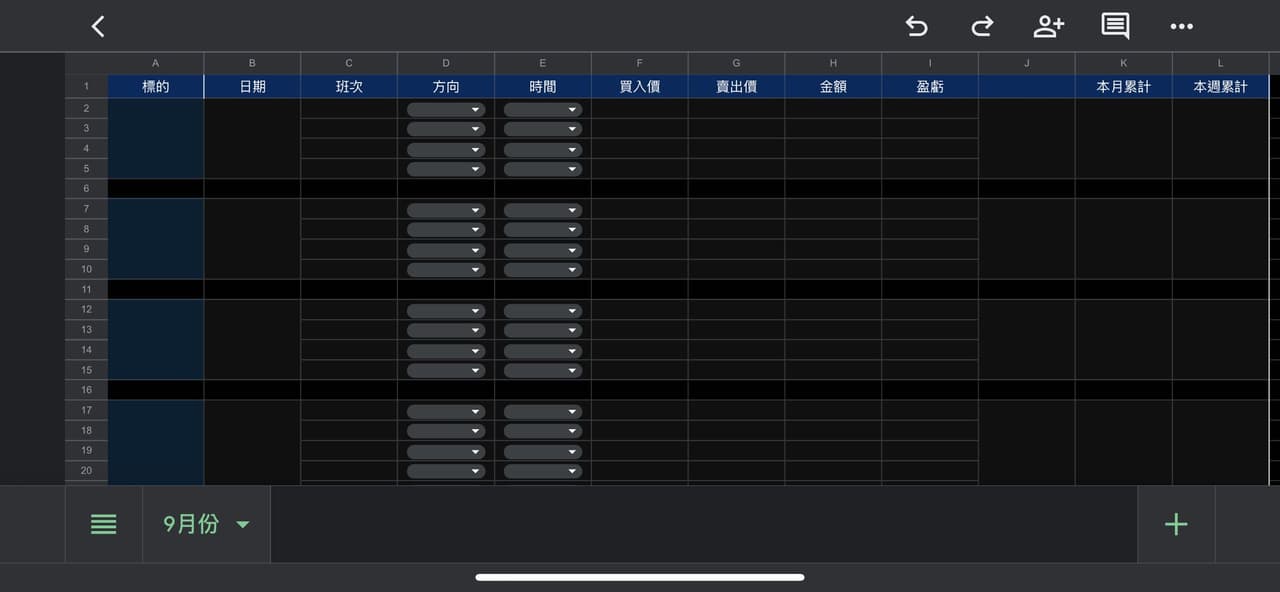This screenshot has height=592, width=1280.
Task: Add a new sheet with plus icon
Action: 1176,524
